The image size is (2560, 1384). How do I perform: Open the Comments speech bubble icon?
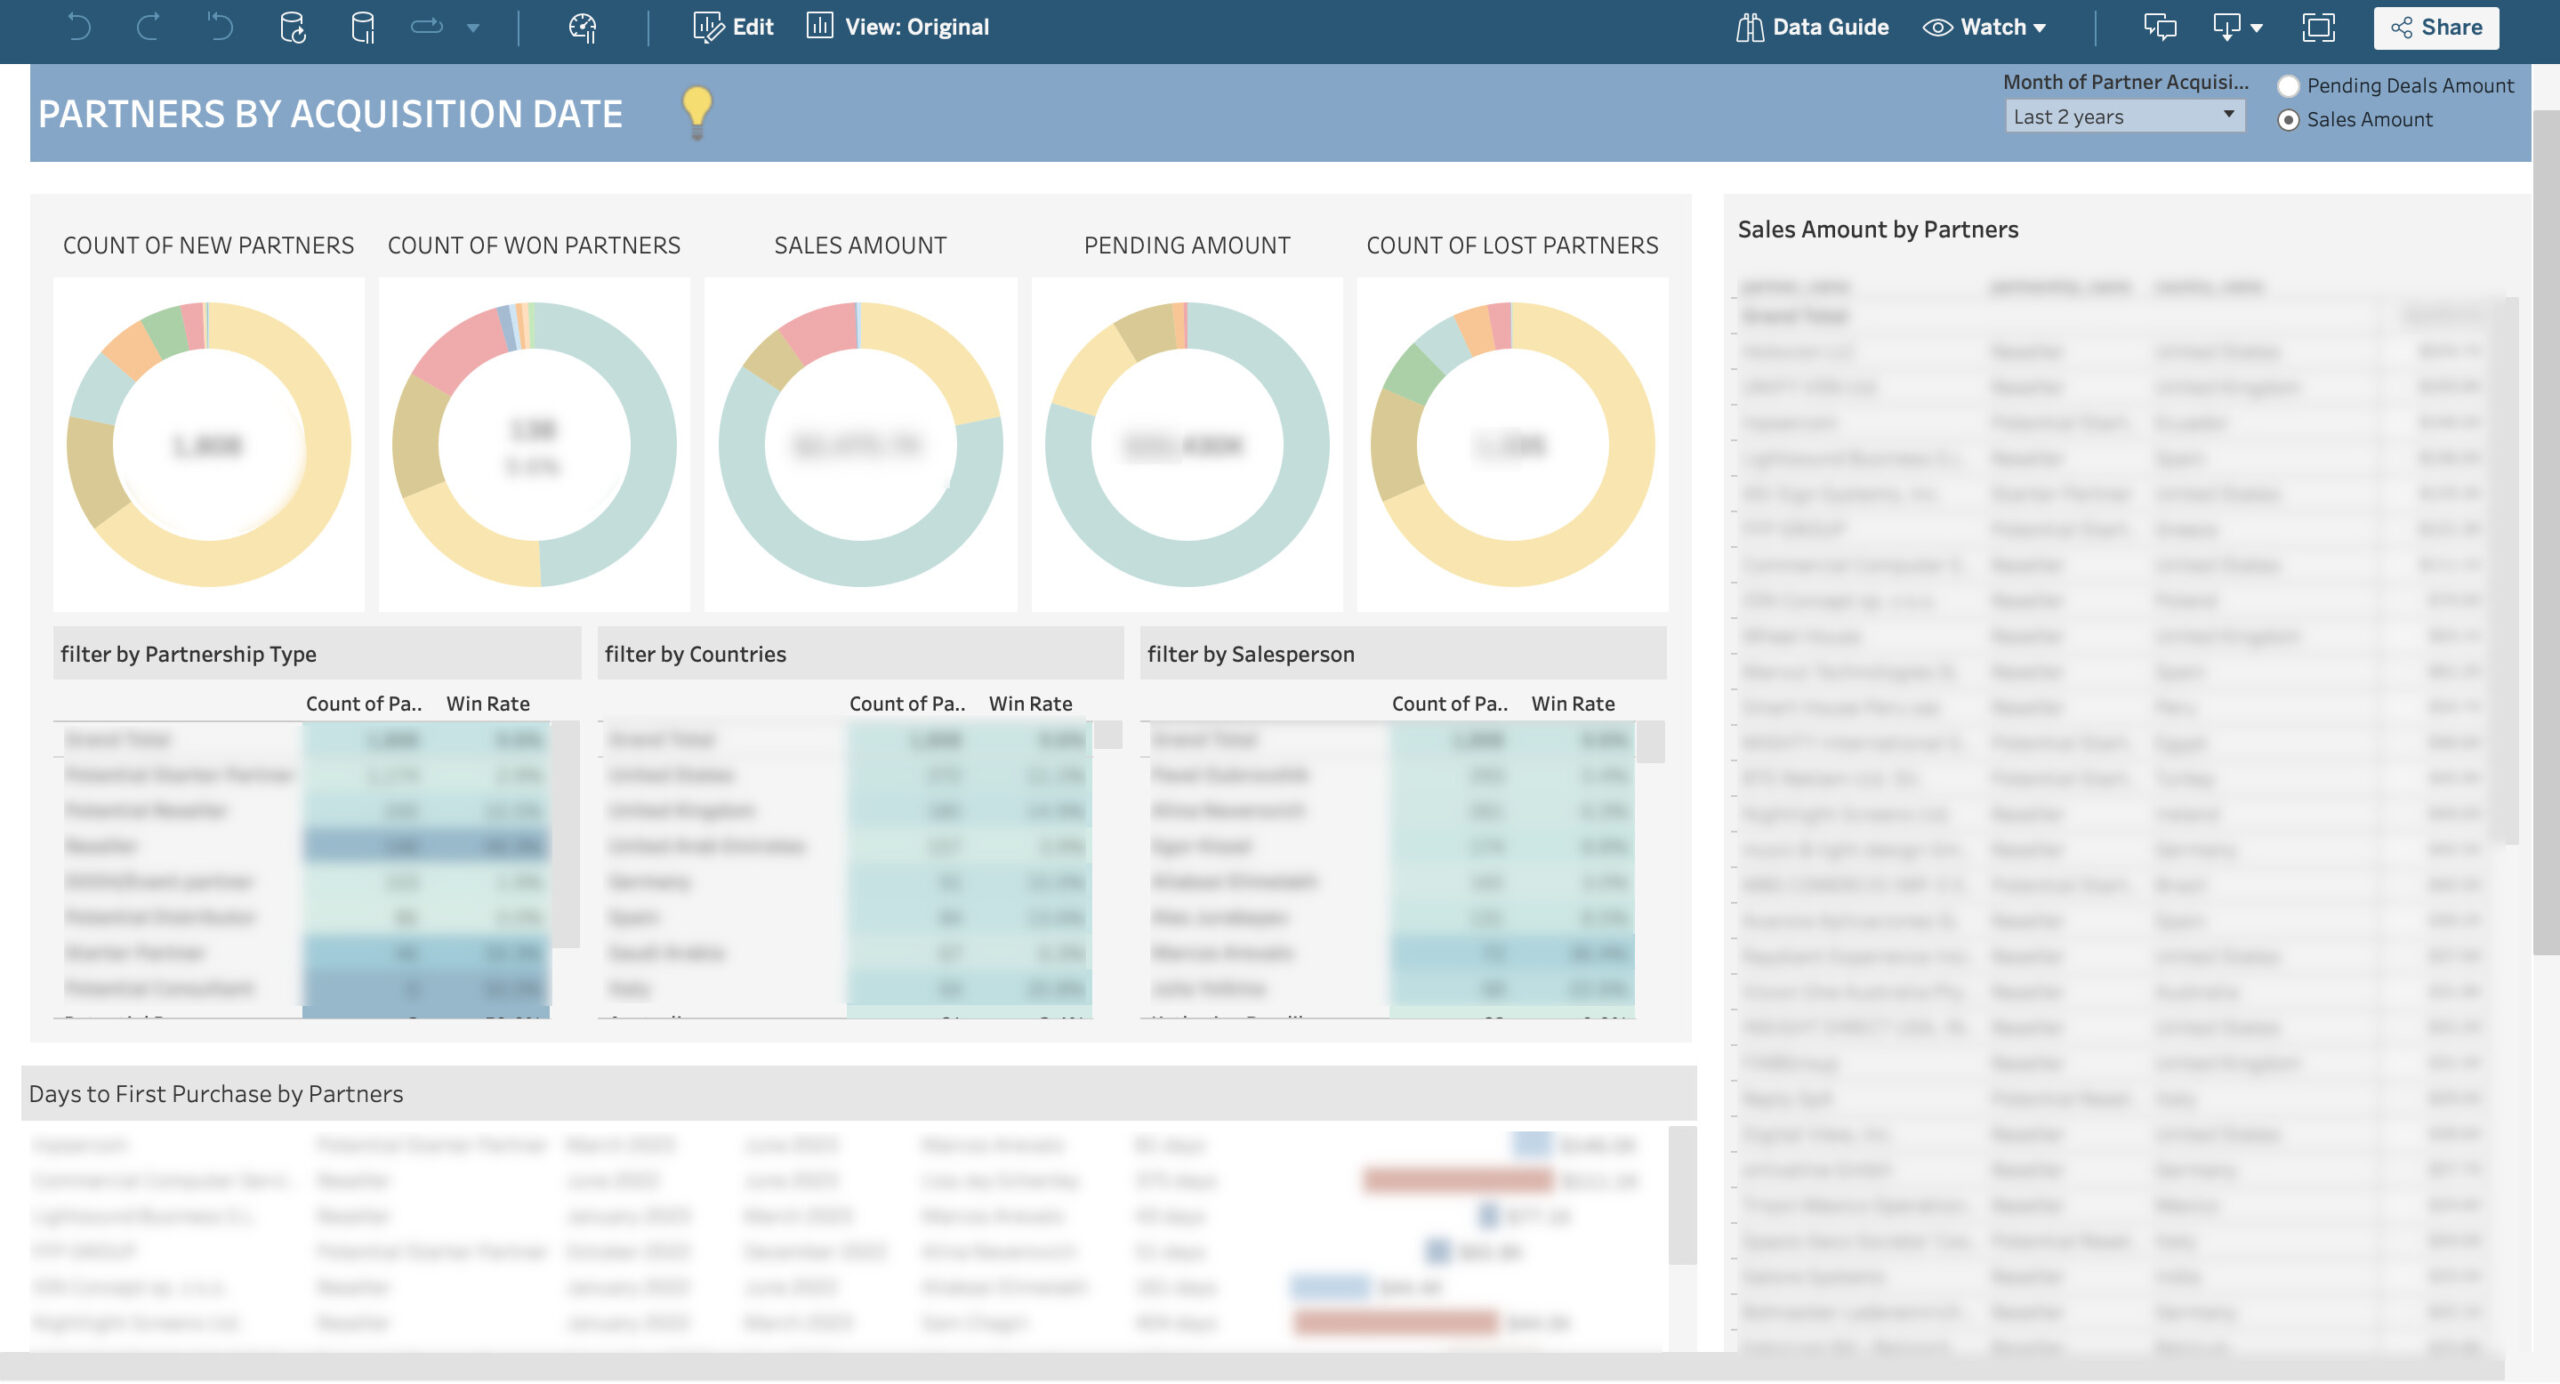click(x=2159, y=27)
